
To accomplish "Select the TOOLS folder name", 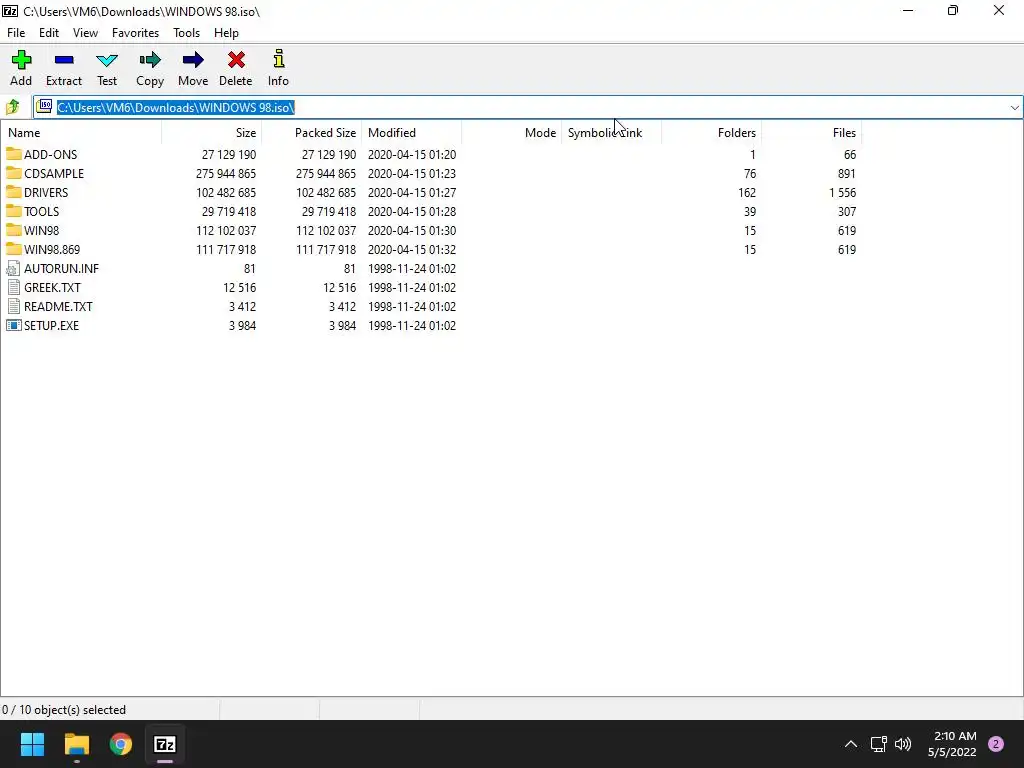I will 42,212.
